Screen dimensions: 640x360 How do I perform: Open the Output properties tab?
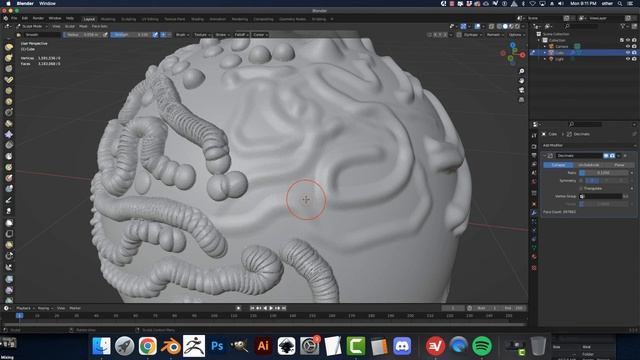(534, 156)
